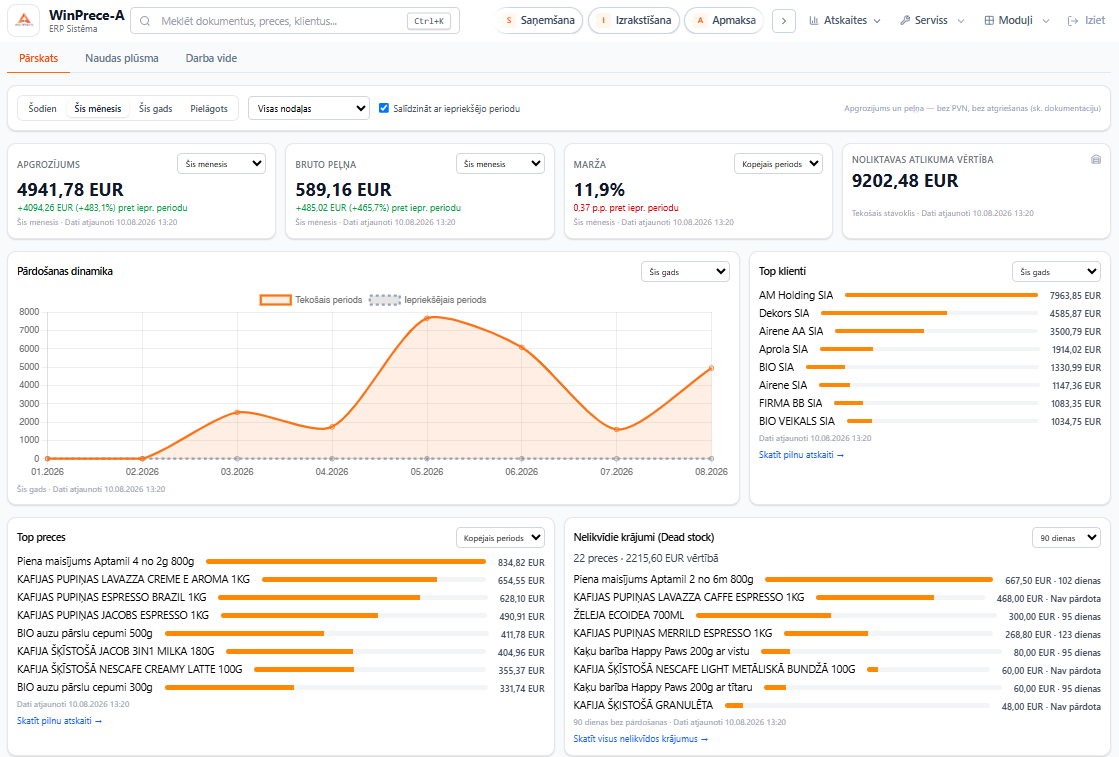This screenshot has height=757, width=1119.
Task: Click the grid icon beside Moduļi
Action: (x=989, y=21)
